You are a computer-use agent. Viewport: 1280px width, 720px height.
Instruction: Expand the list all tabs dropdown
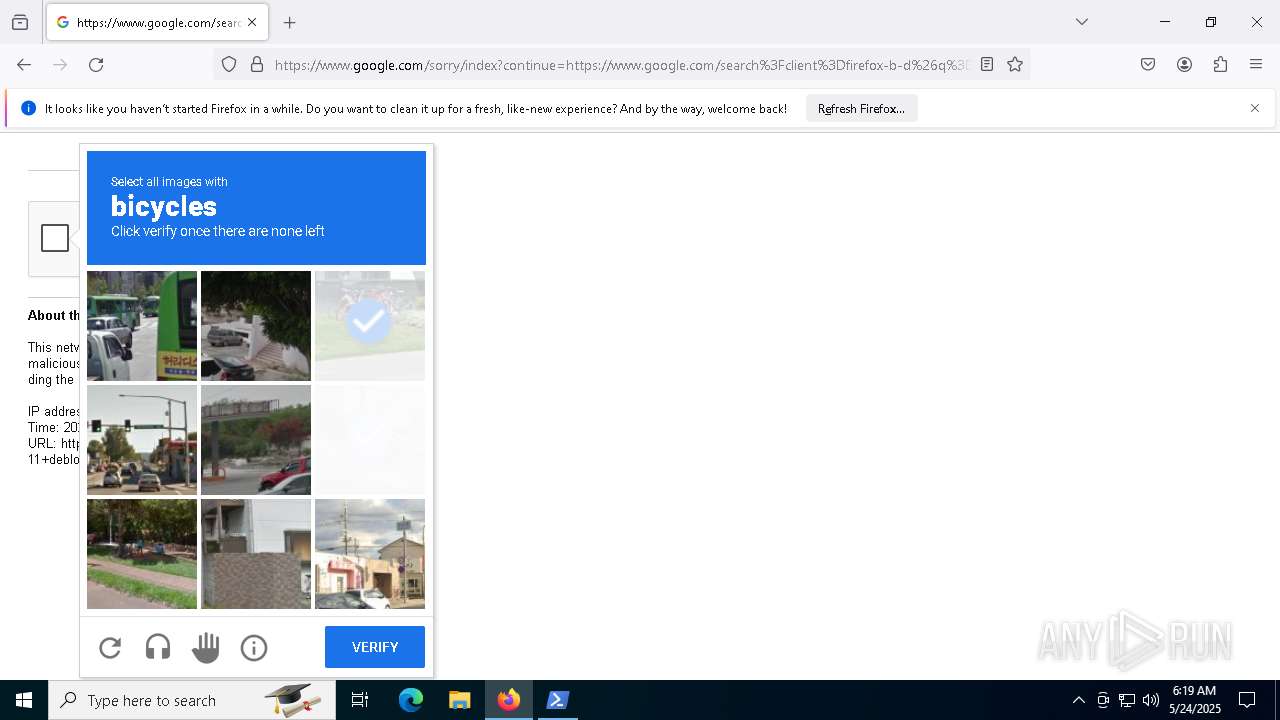point(1082,22)
